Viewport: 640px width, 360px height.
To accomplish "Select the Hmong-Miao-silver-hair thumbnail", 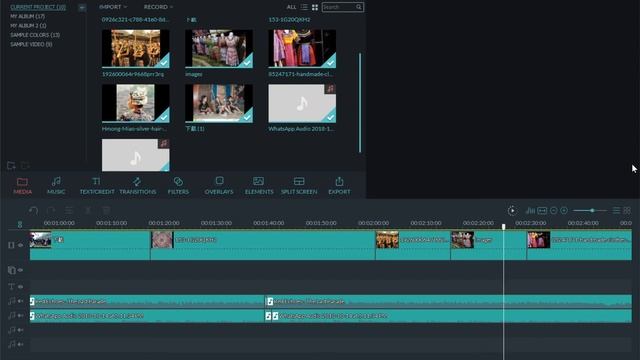I will 136,103.
